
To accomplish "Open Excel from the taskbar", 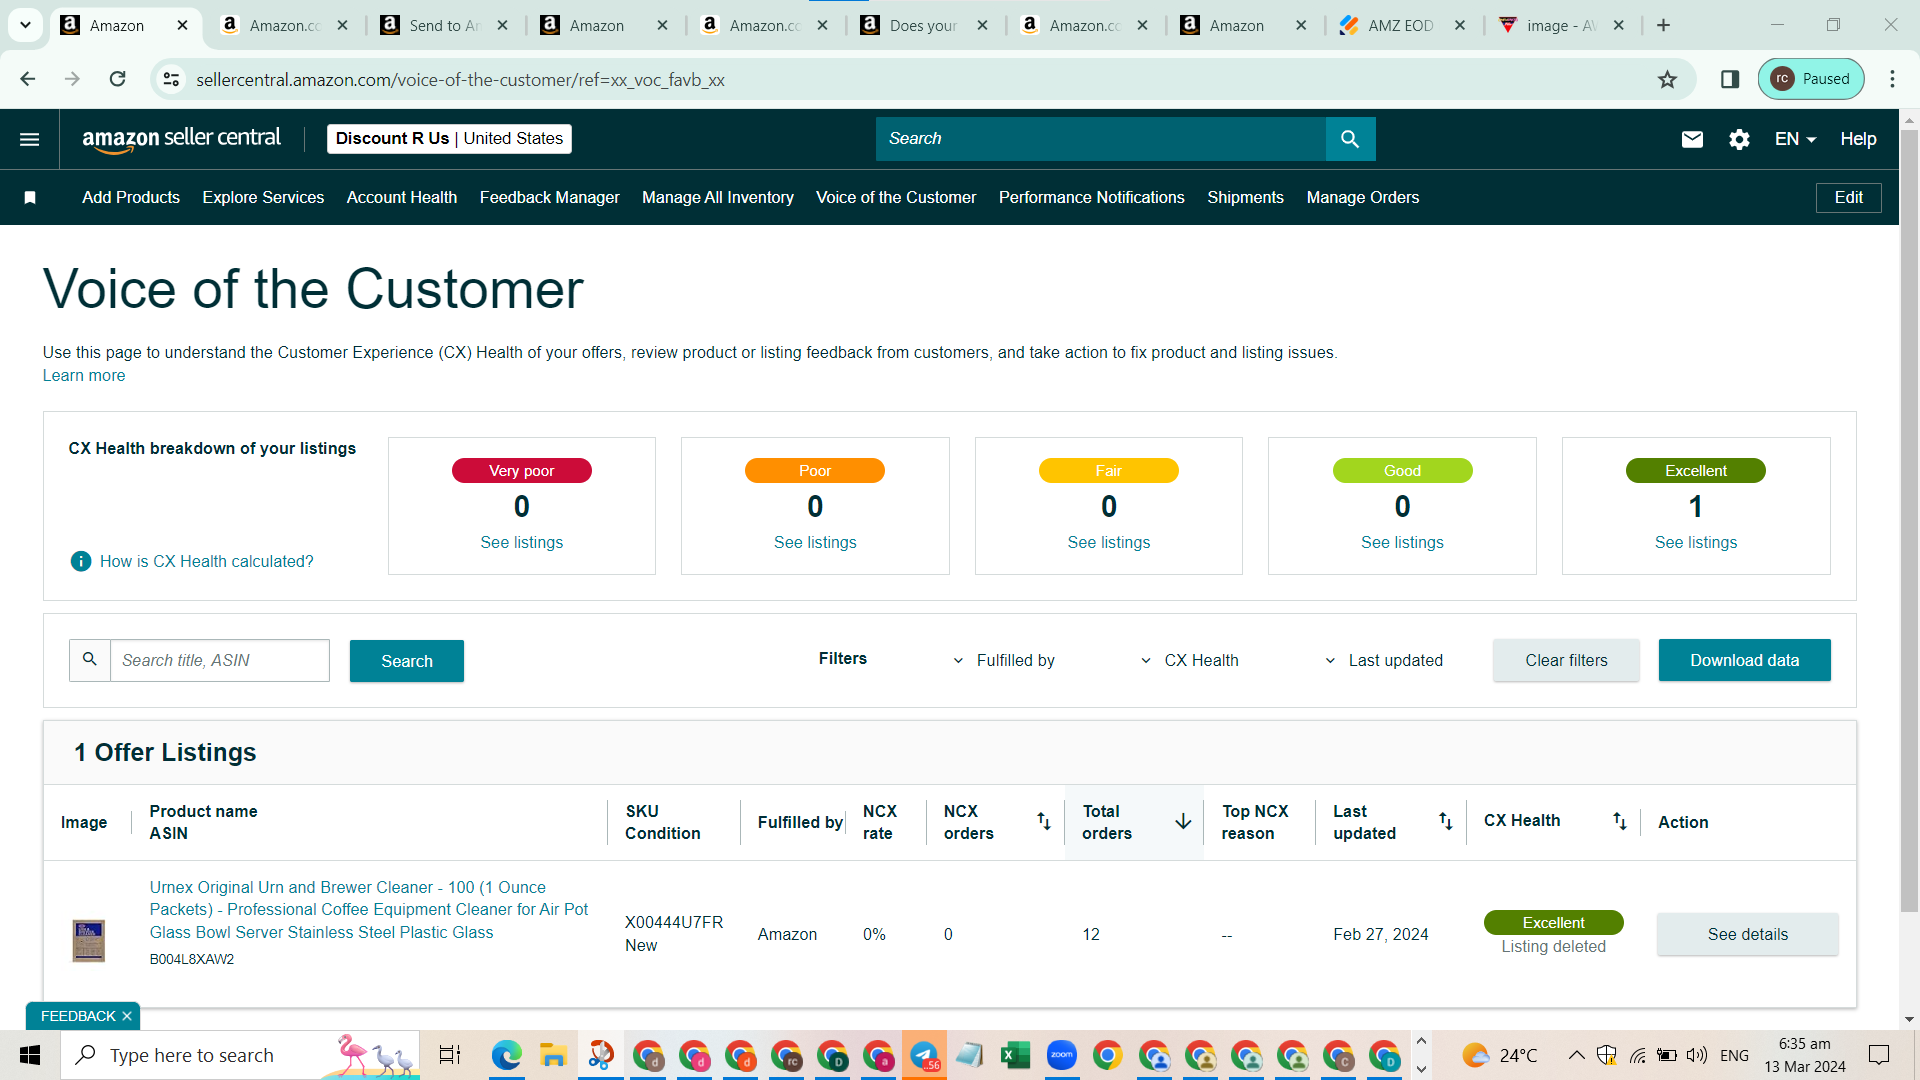I will (1015, 1055).
